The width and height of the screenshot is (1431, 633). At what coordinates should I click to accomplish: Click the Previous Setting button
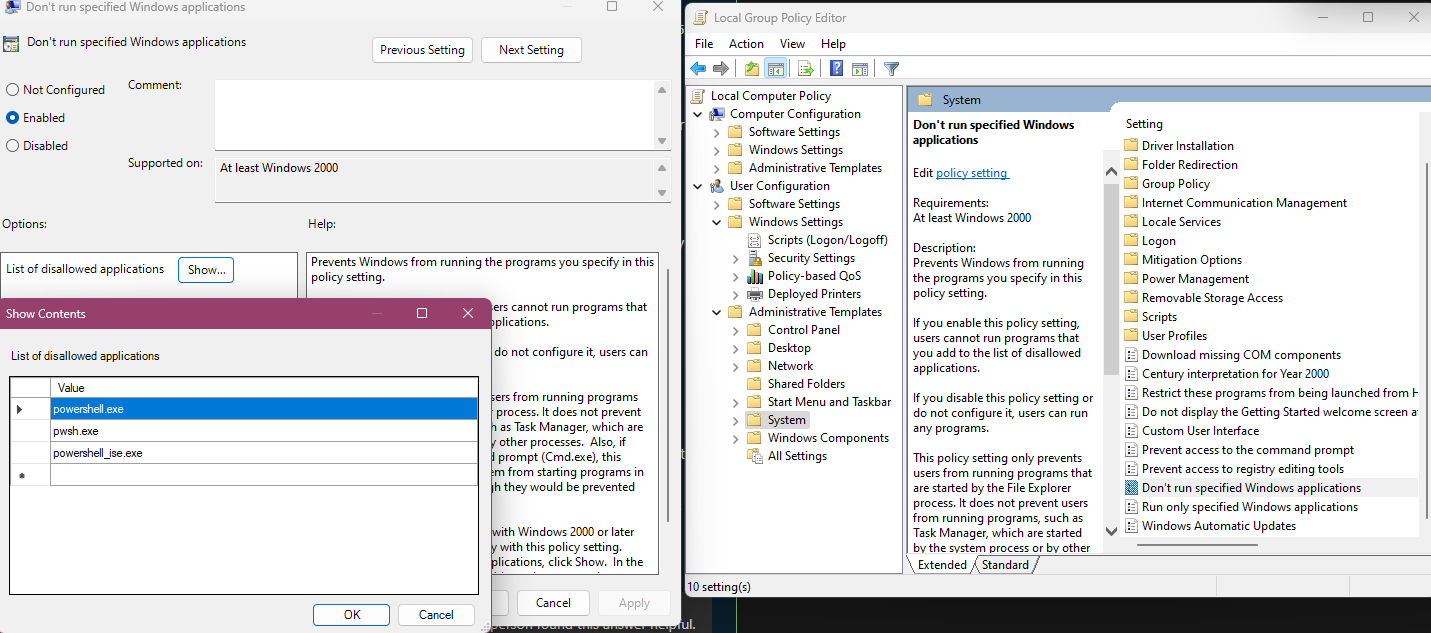[422, 50]
